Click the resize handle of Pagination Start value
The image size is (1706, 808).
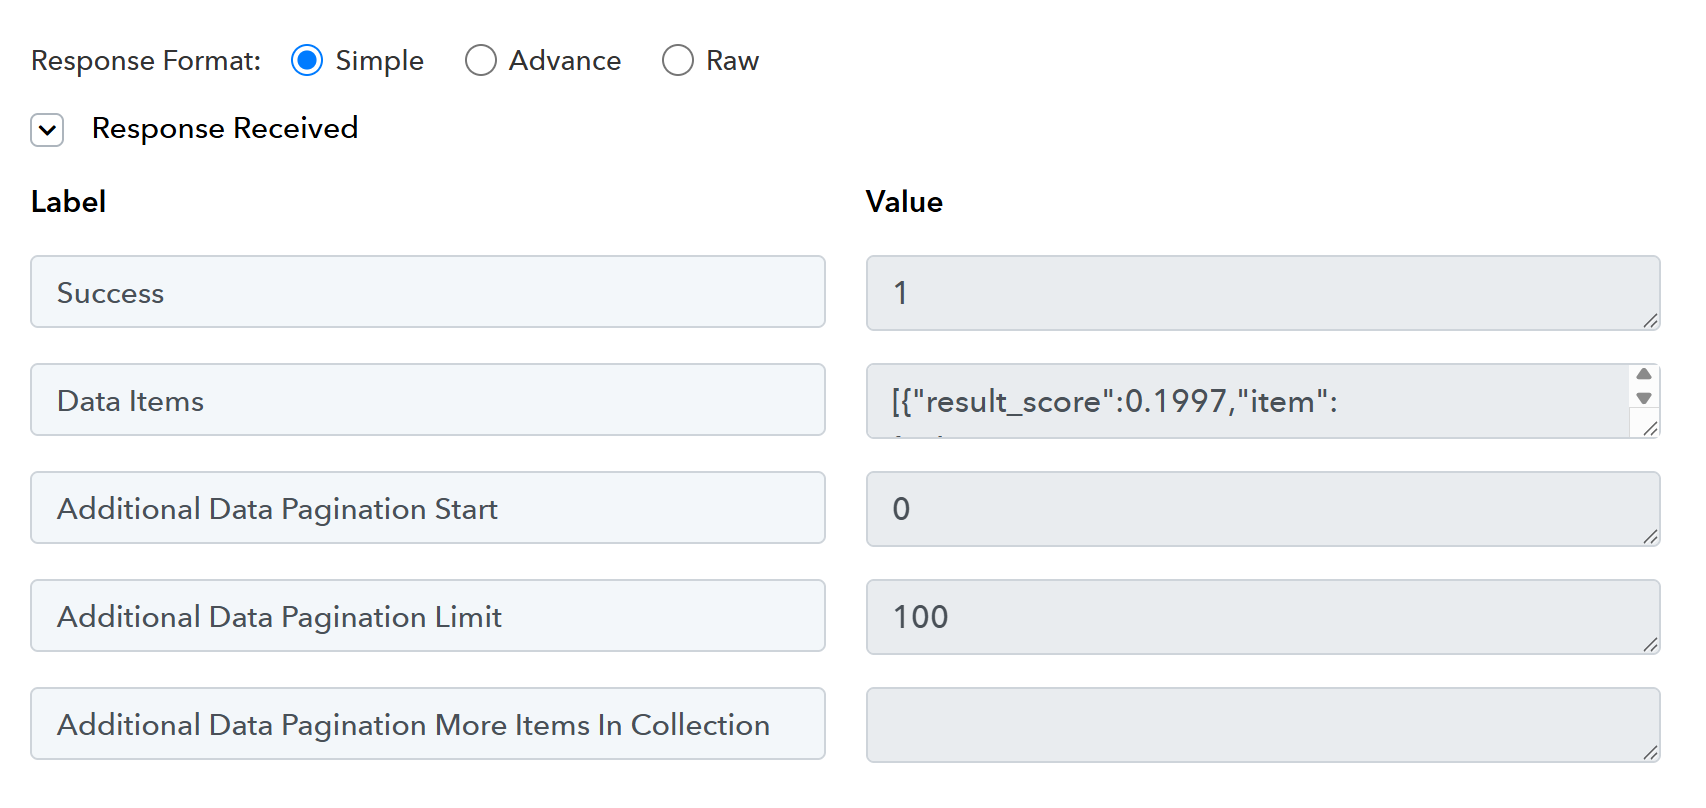(x=1650, y=536)
